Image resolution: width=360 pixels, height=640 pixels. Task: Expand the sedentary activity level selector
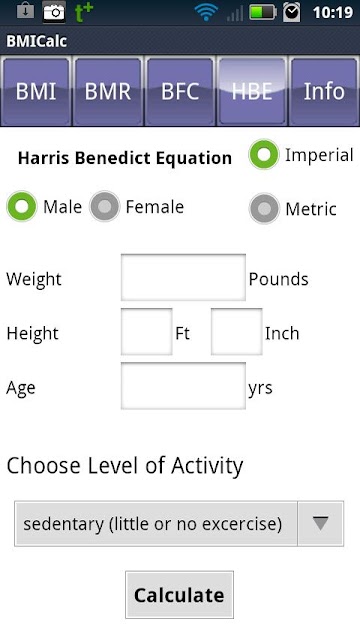(179, 524)
